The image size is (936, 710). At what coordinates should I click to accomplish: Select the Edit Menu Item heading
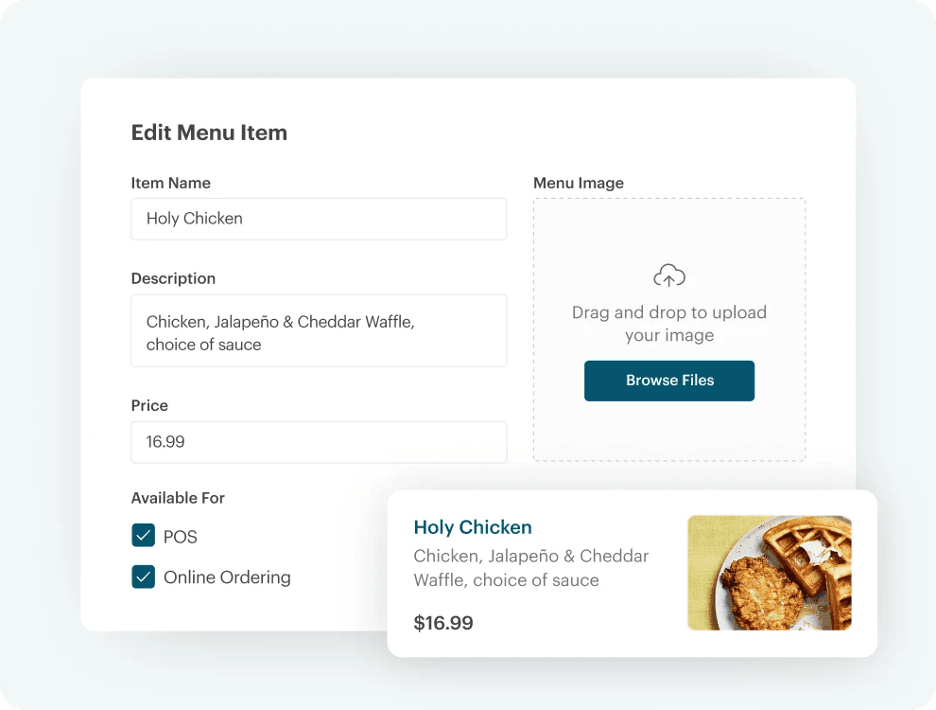coord(208,132)
